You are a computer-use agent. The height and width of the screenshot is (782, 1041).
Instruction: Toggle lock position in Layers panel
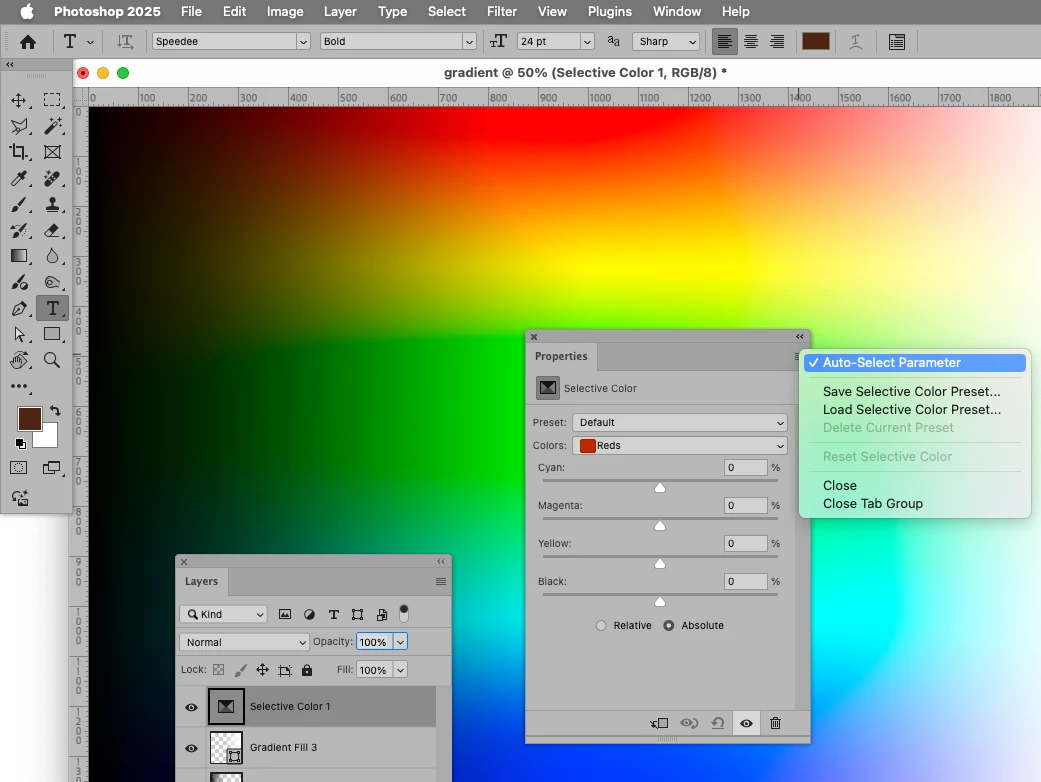[262, 670]
